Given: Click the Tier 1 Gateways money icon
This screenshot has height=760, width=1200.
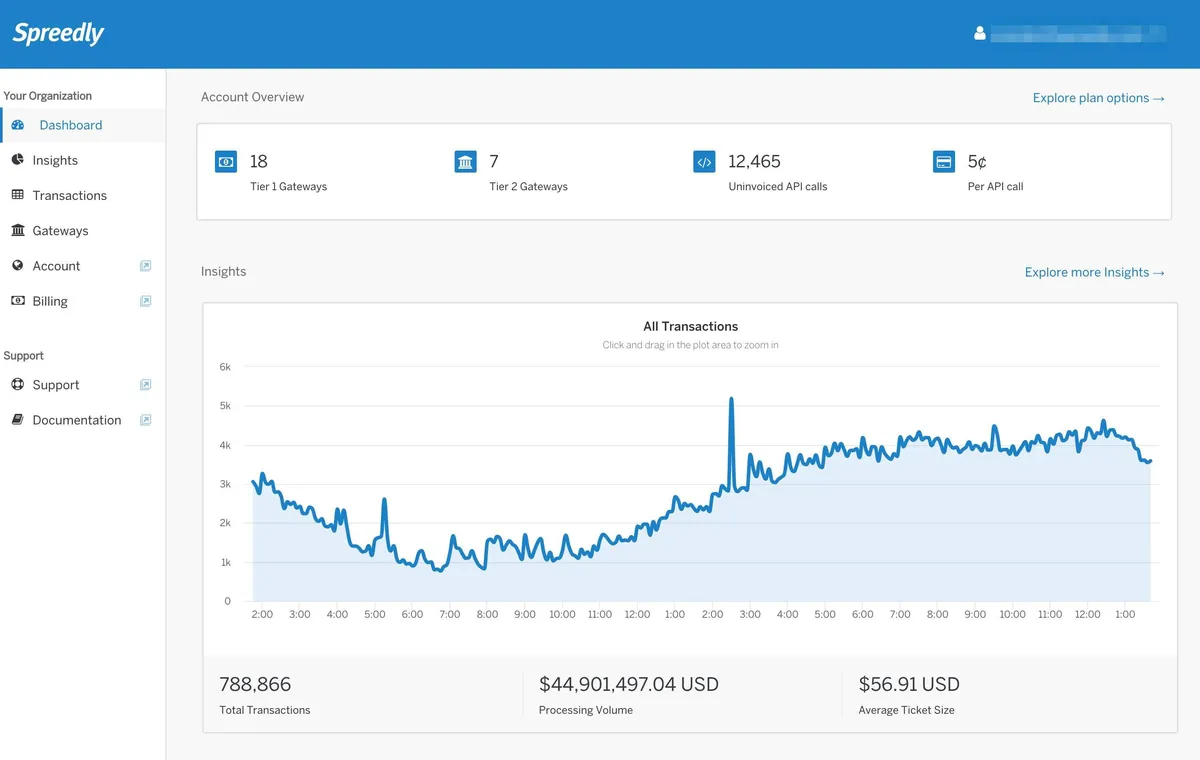Looking at the screenshot, I should tap(226, 162).
